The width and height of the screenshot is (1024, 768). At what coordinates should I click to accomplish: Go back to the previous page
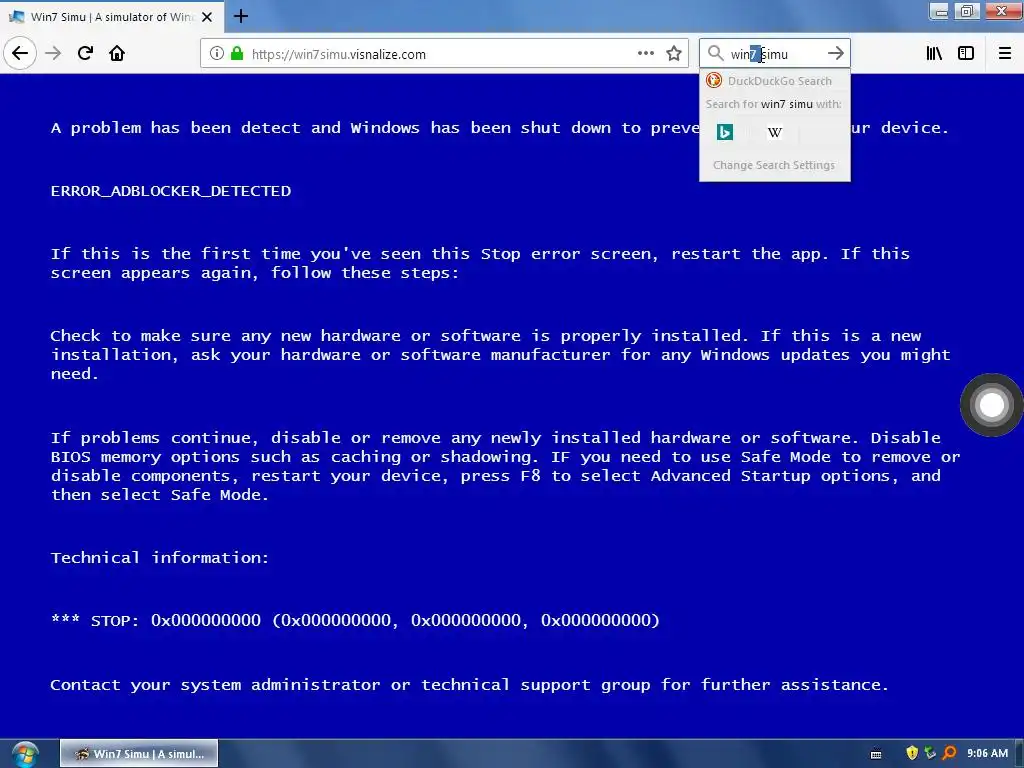coord(20,54)
